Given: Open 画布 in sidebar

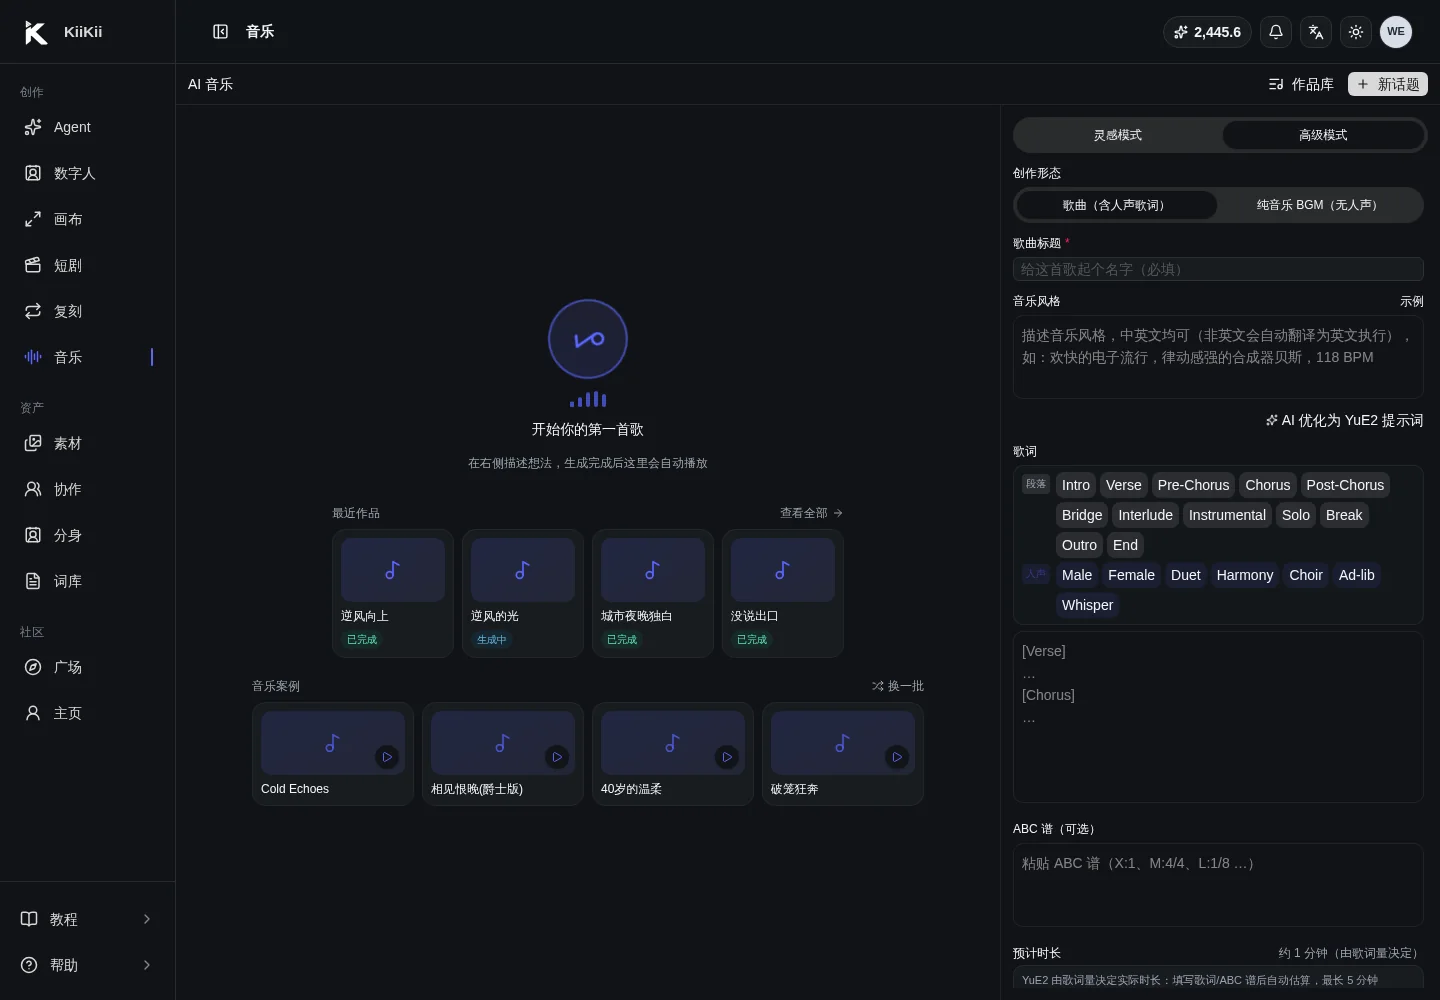Looking at the screenshot, I should point(88,219).
